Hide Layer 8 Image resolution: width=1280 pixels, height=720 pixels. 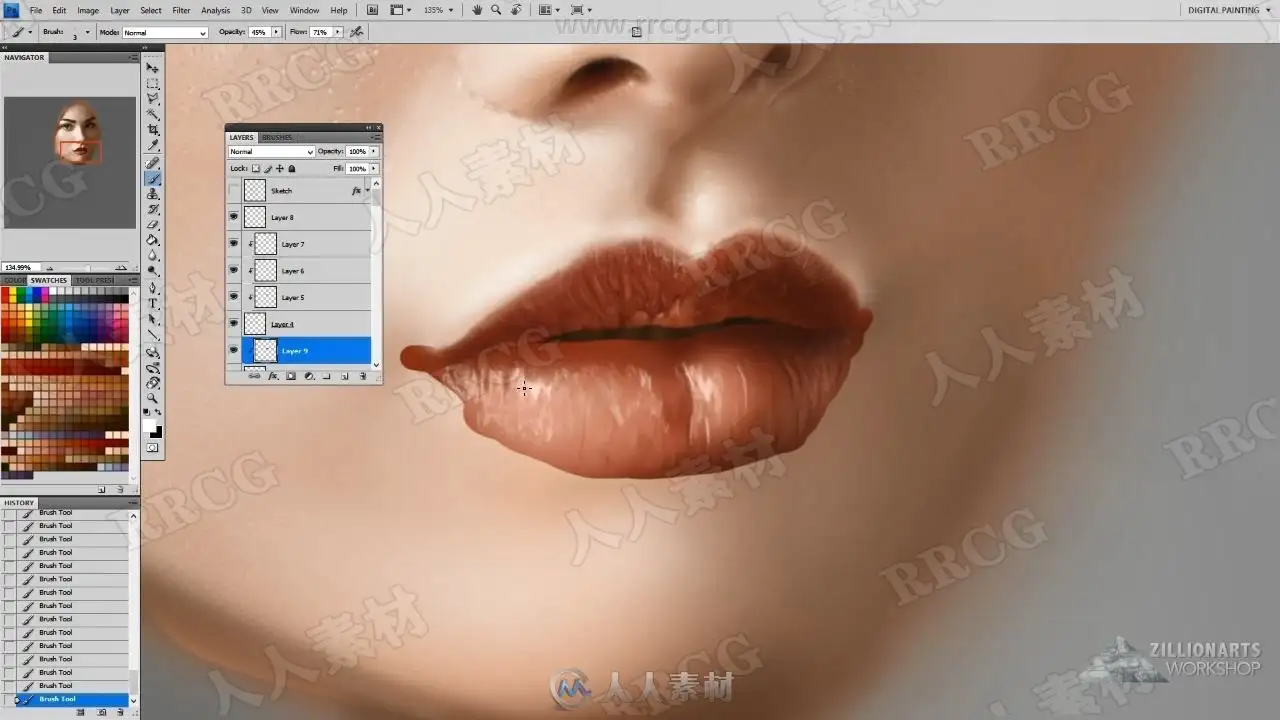pos(234,216)
